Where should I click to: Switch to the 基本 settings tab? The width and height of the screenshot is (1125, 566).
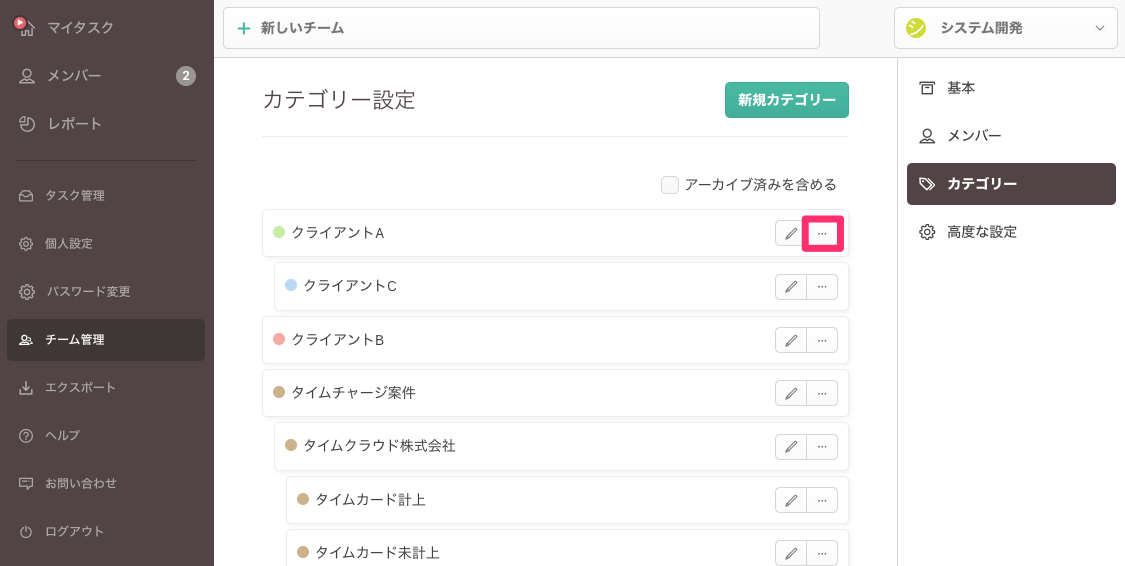point(960,88)
